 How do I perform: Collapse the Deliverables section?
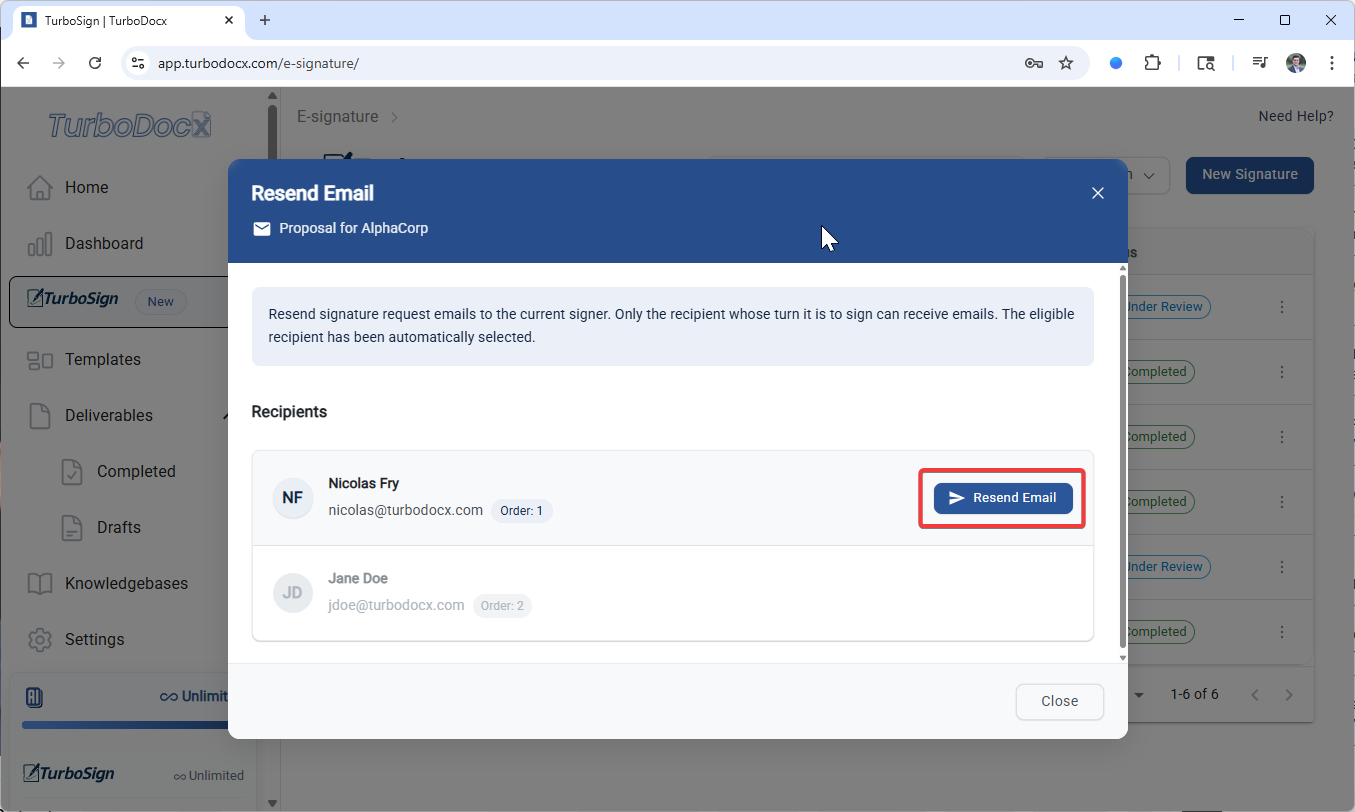pos(227,415)
